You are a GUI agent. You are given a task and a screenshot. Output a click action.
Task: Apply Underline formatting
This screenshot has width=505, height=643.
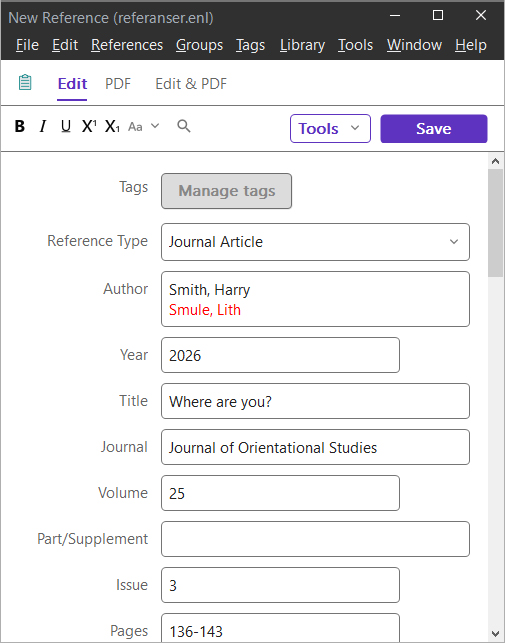[x=66, y=126]
